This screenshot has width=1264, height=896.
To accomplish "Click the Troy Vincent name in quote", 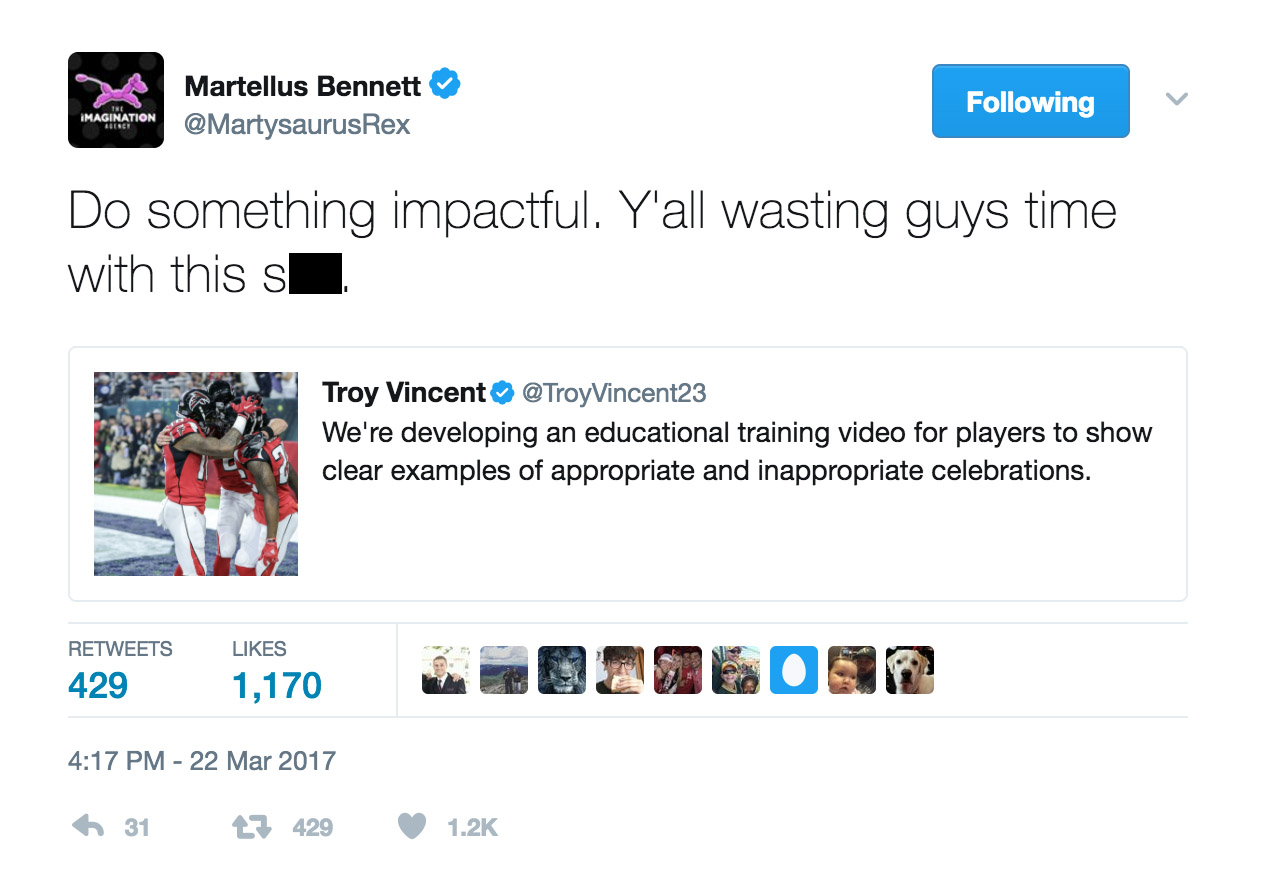I will pos(404,392).
